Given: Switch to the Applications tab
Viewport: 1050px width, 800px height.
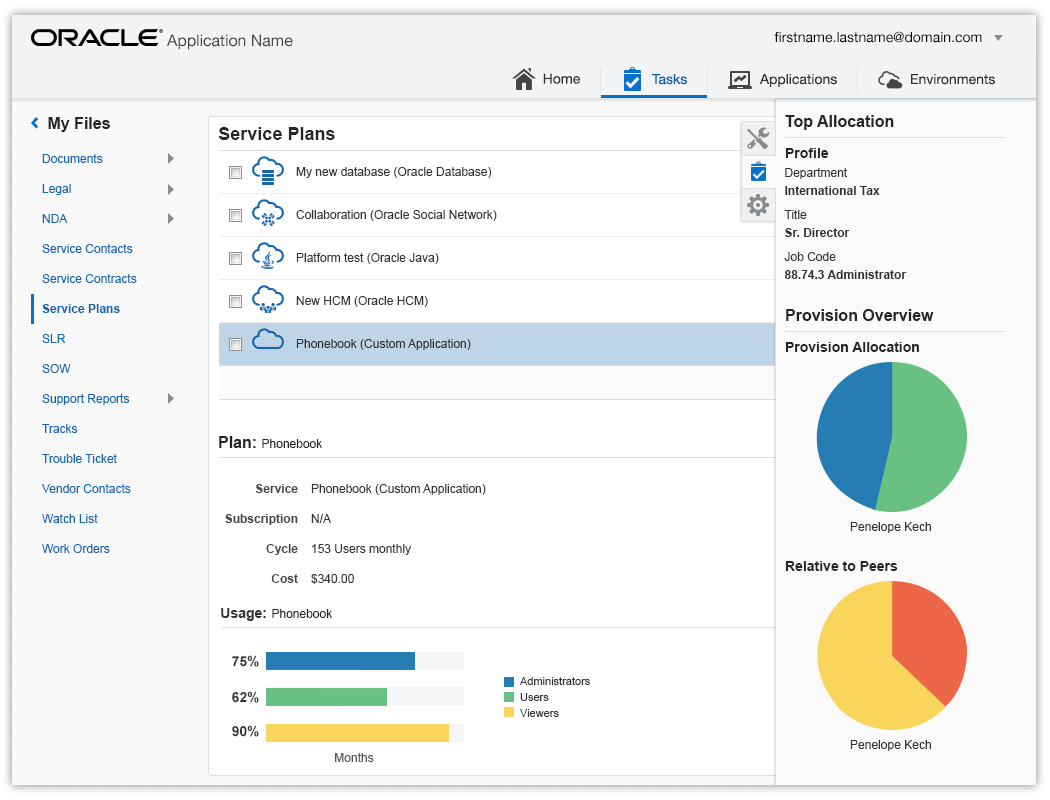Looking at the screenshot, I should [x=783, y=80].
